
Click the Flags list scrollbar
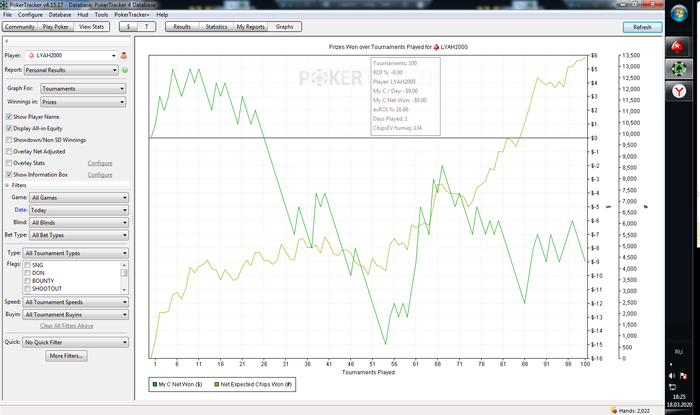[124, 277]
